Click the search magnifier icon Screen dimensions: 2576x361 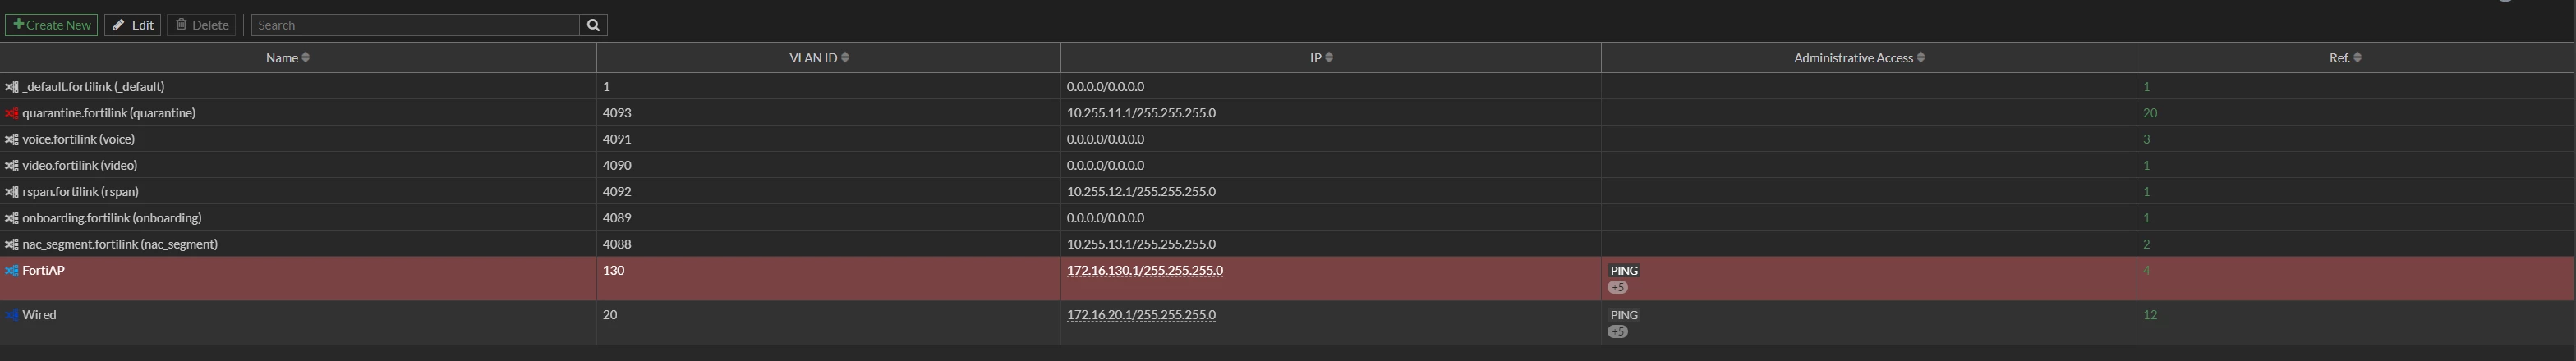(593, 25)
